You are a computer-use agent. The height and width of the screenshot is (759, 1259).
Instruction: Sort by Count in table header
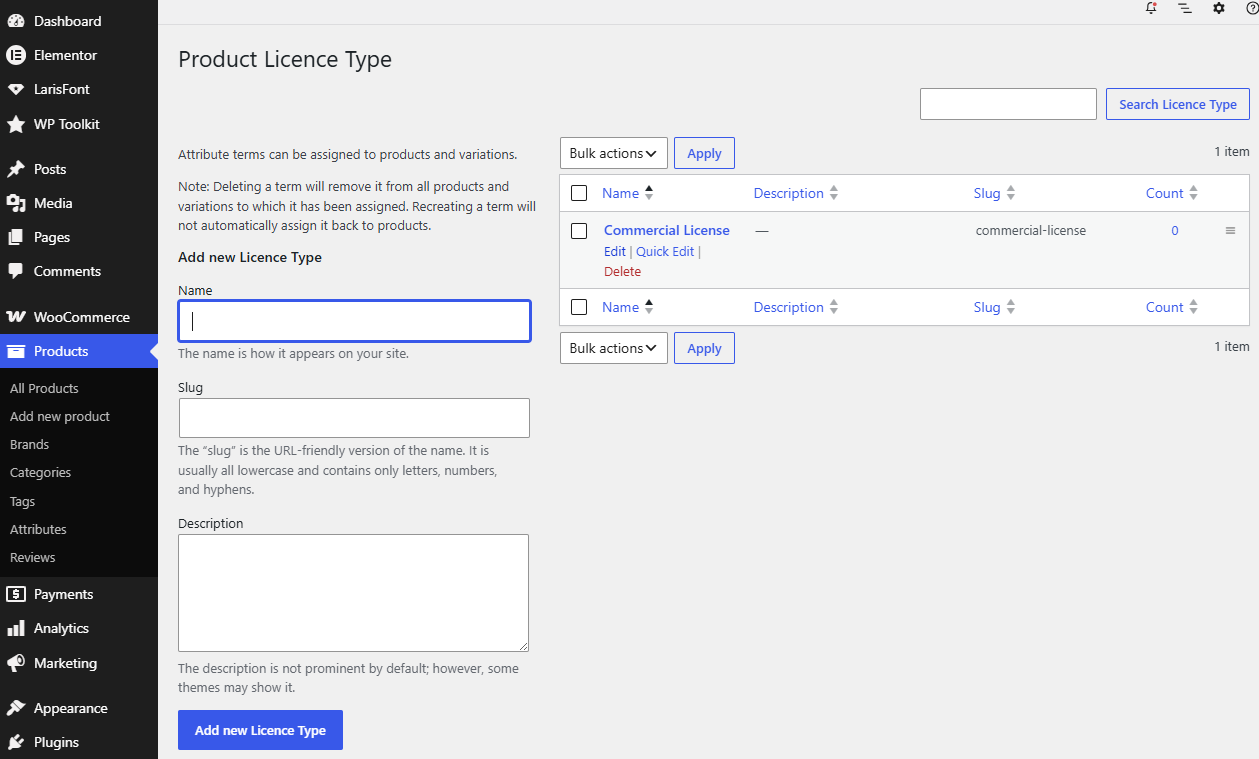pos(1172,193)
